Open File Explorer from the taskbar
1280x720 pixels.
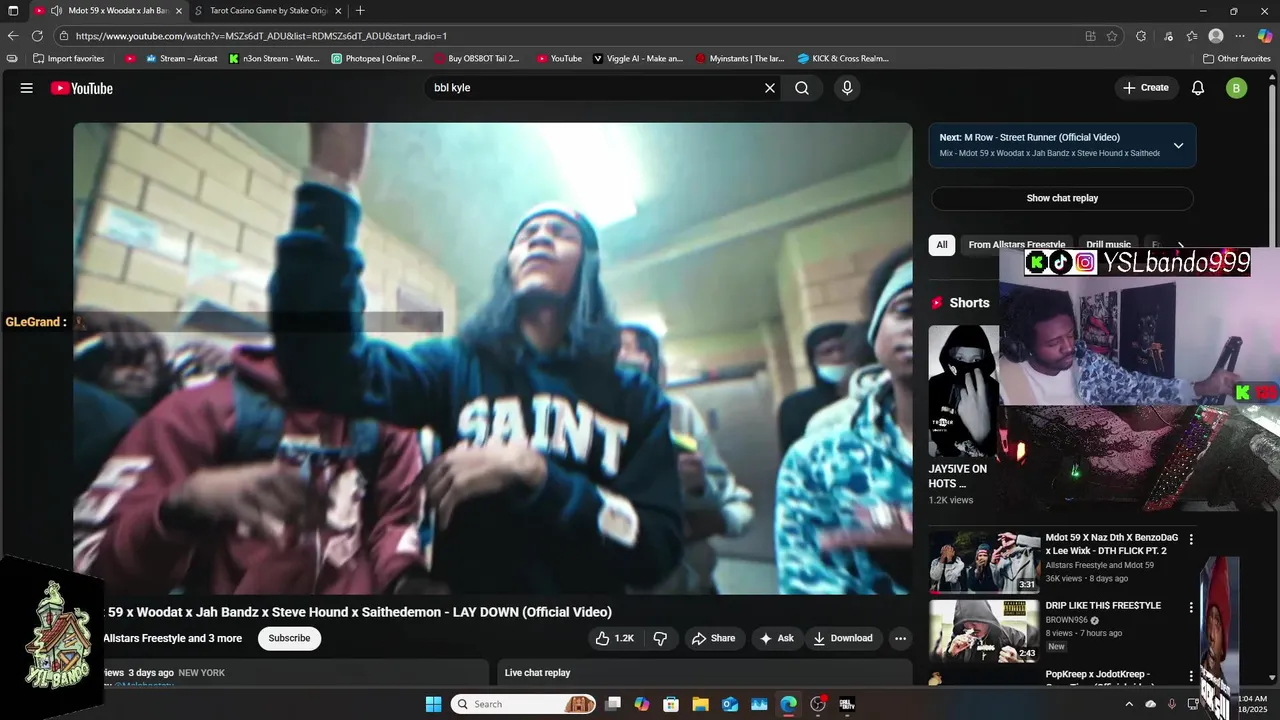click(x=700, y=704)
